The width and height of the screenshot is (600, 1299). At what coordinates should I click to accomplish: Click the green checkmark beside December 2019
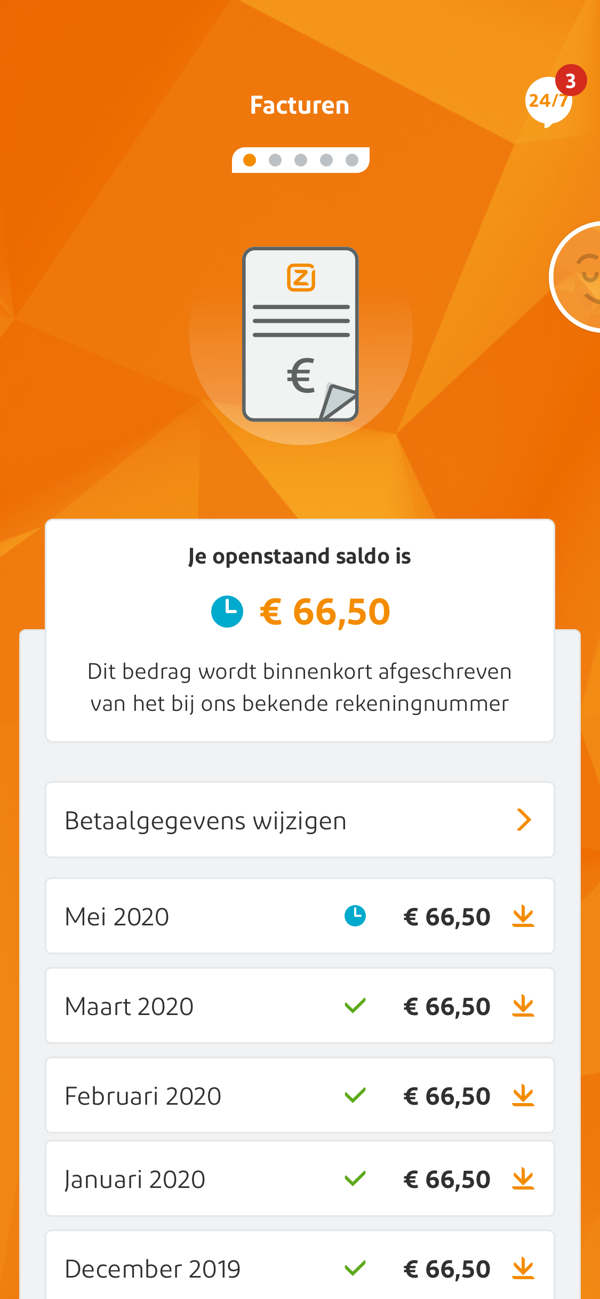pyautogui.click(x=356, y=1267)
